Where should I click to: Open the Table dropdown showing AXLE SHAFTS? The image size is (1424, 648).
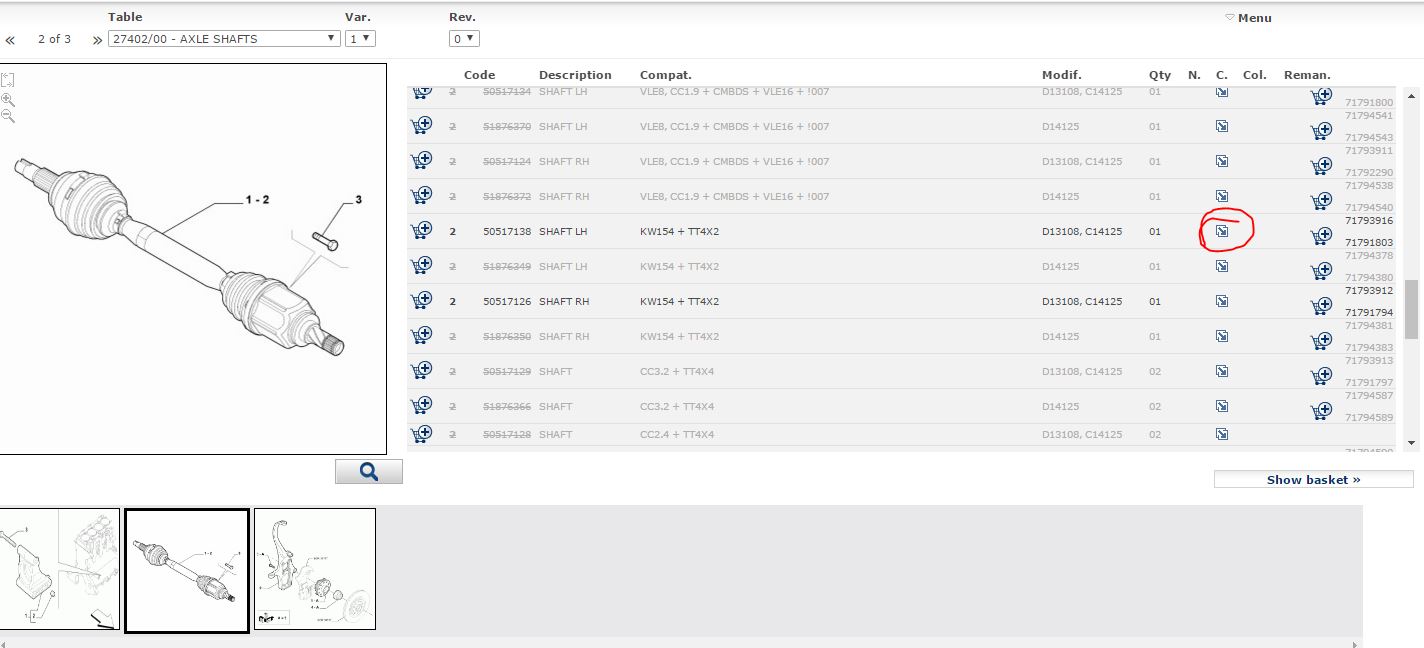point(224,39)
